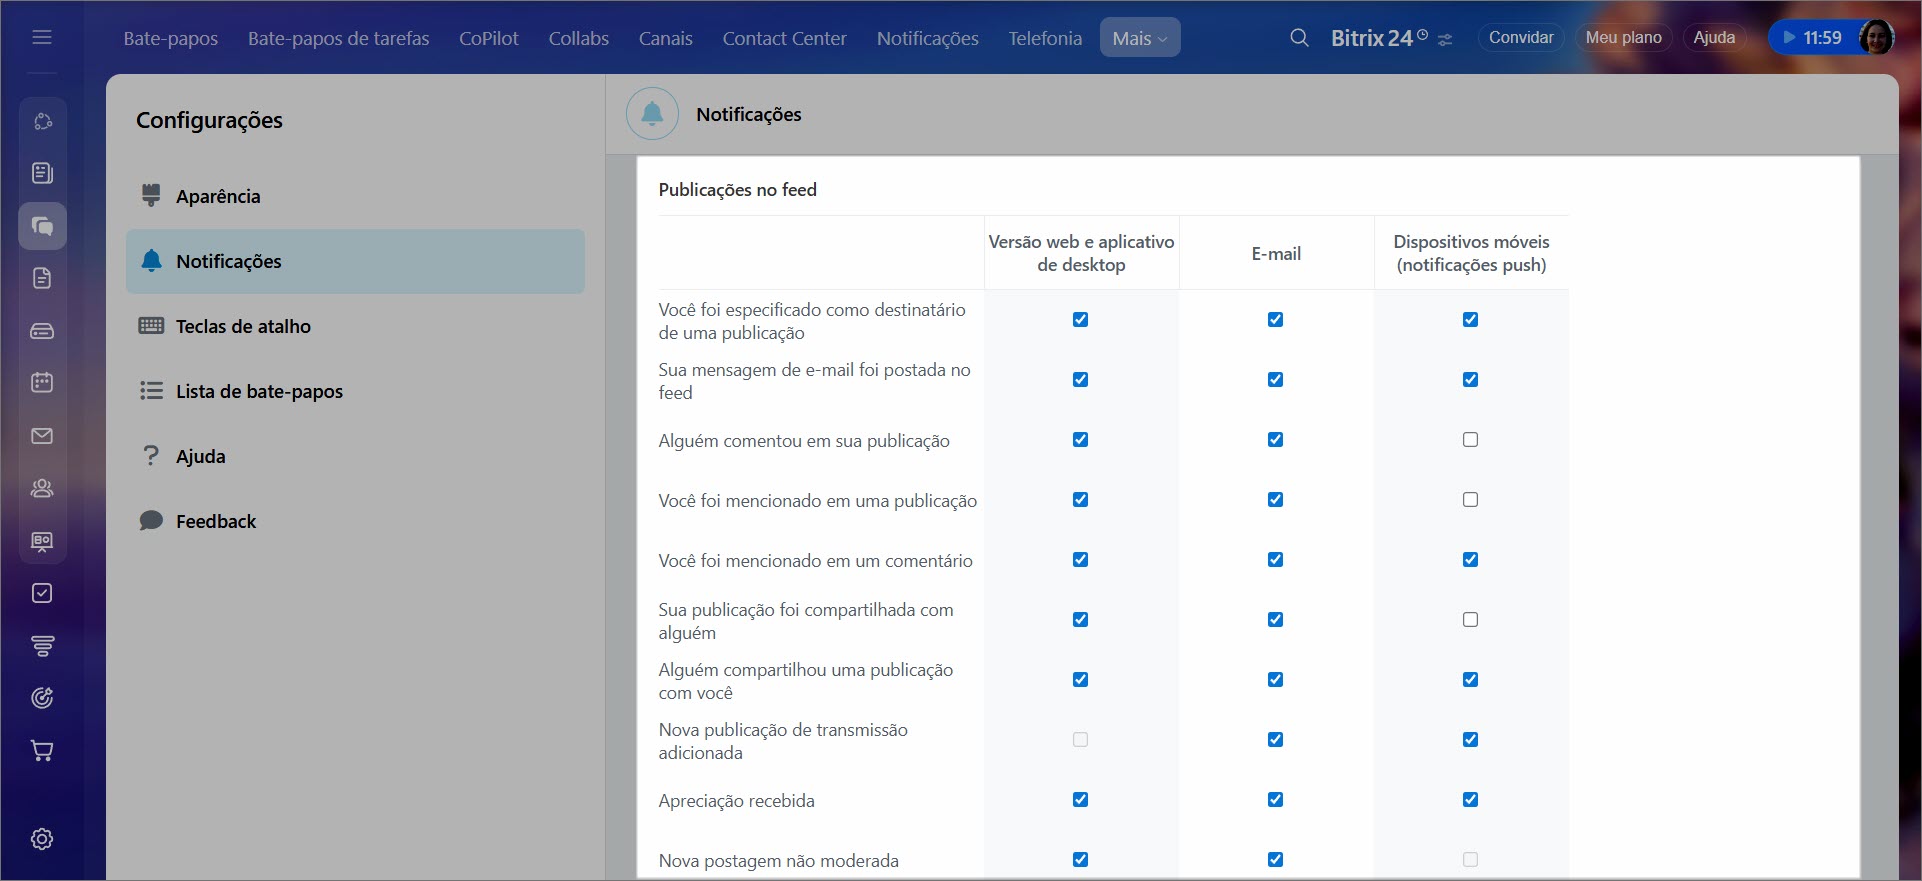Uncheck web version for 'Você foi mencionado em um comentário'
This screenshot has height=881, width=1922.
pyautogui.click(x=1080, y=560)
